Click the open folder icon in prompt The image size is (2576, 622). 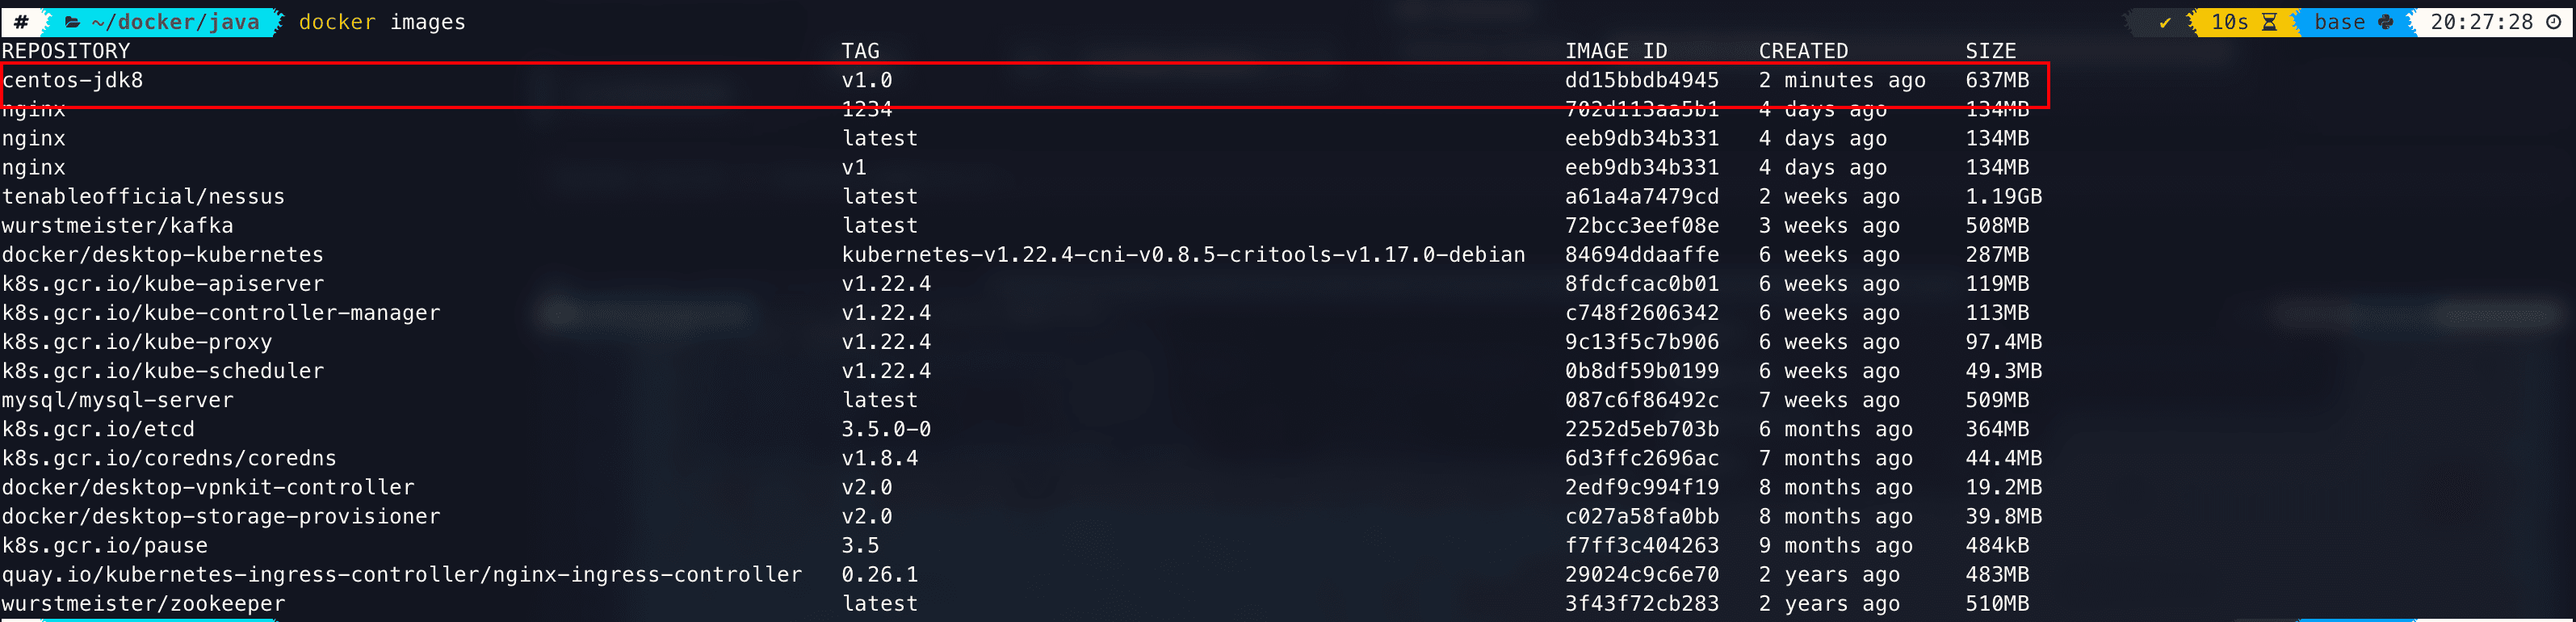pyautogui.click(x=73, y=22)
